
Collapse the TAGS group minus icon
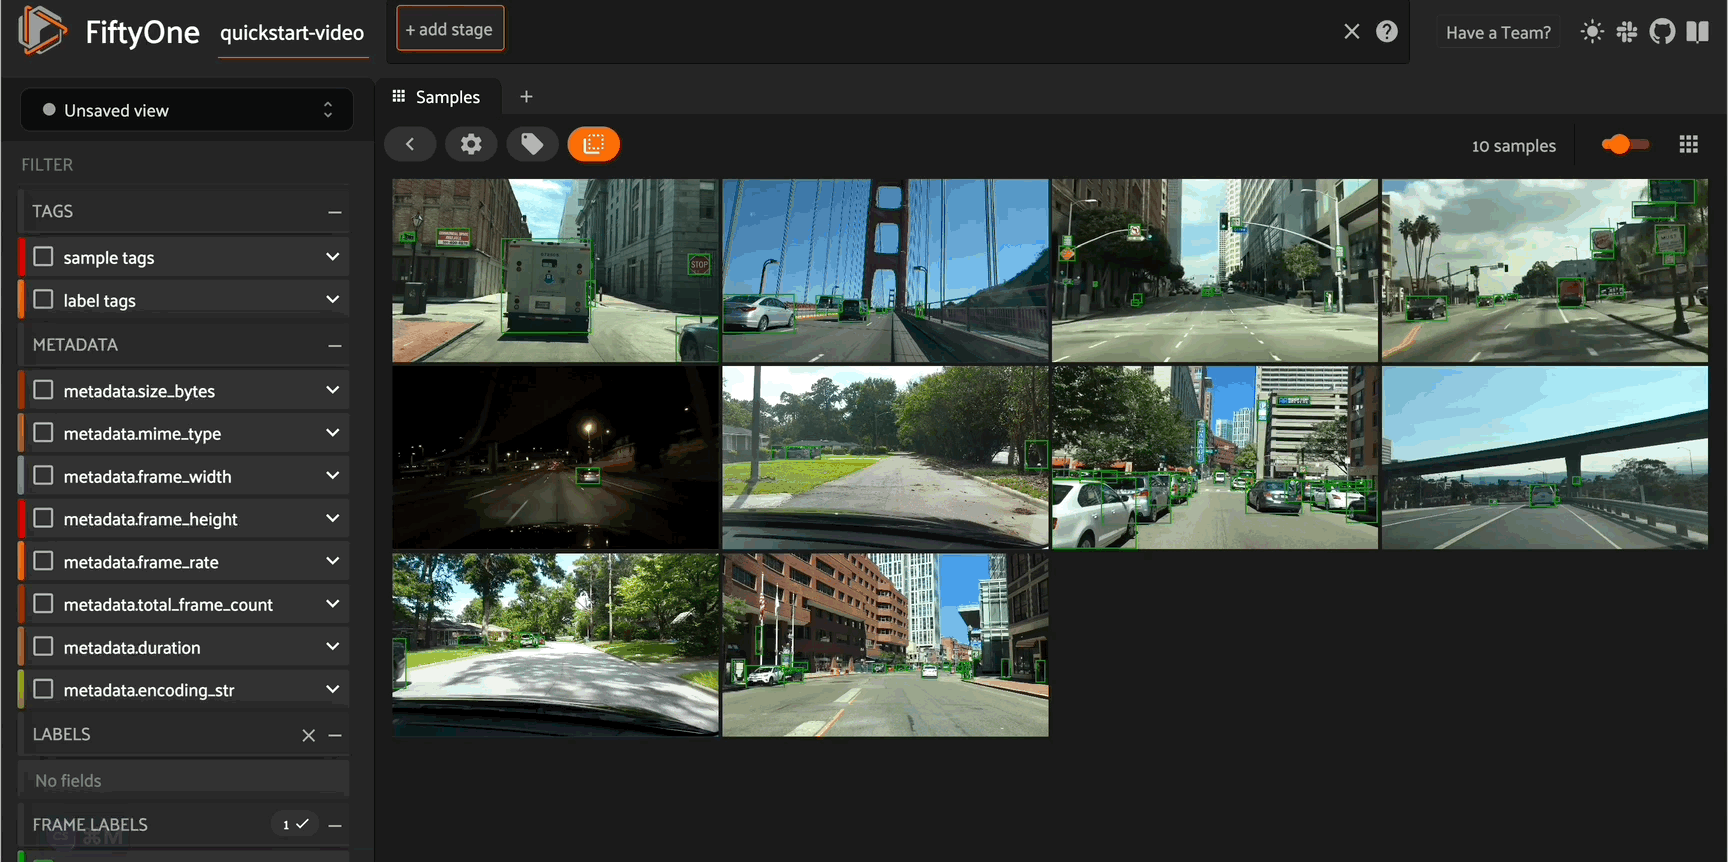(x=335, y=212)
